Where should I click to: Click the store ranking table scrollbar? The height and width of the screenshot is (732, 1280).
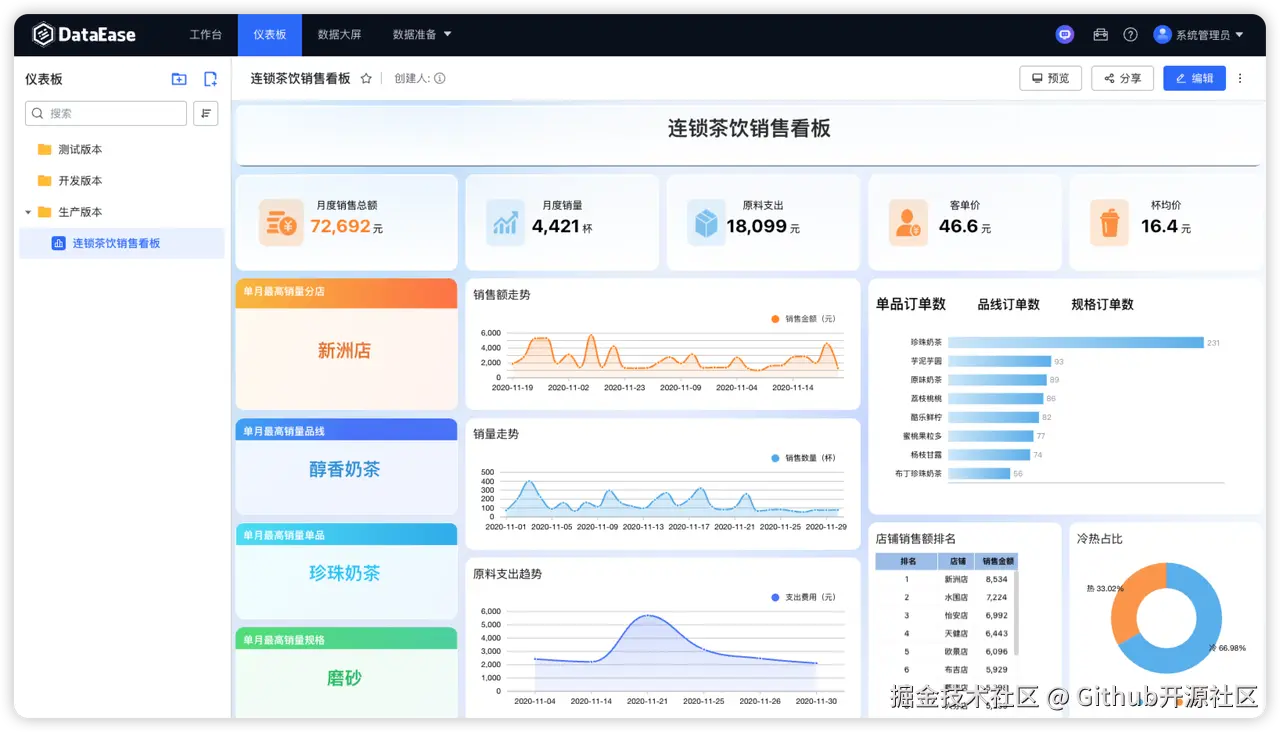tap(1017, 615)
